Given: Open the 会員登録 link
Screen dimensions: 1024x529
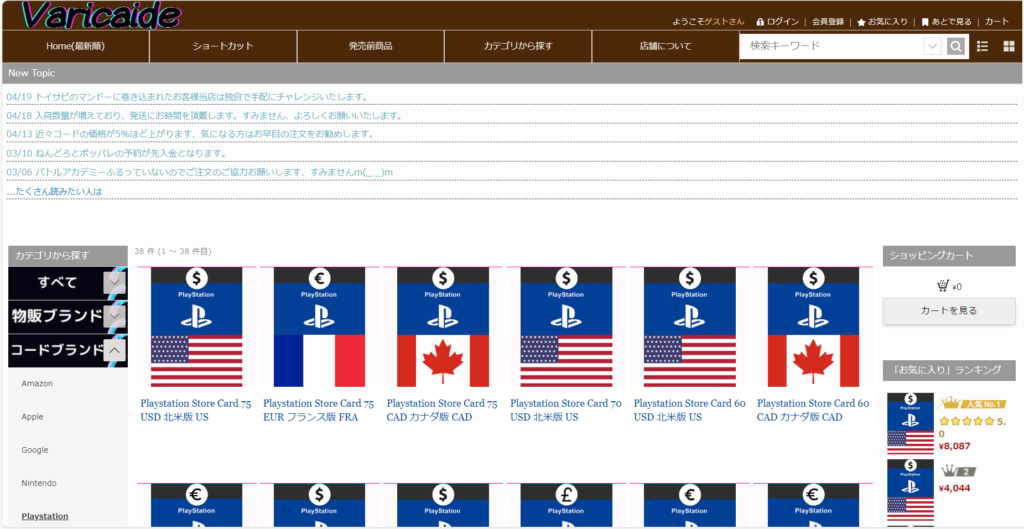Looking at the screenshot, I should [x=828, y=22].
